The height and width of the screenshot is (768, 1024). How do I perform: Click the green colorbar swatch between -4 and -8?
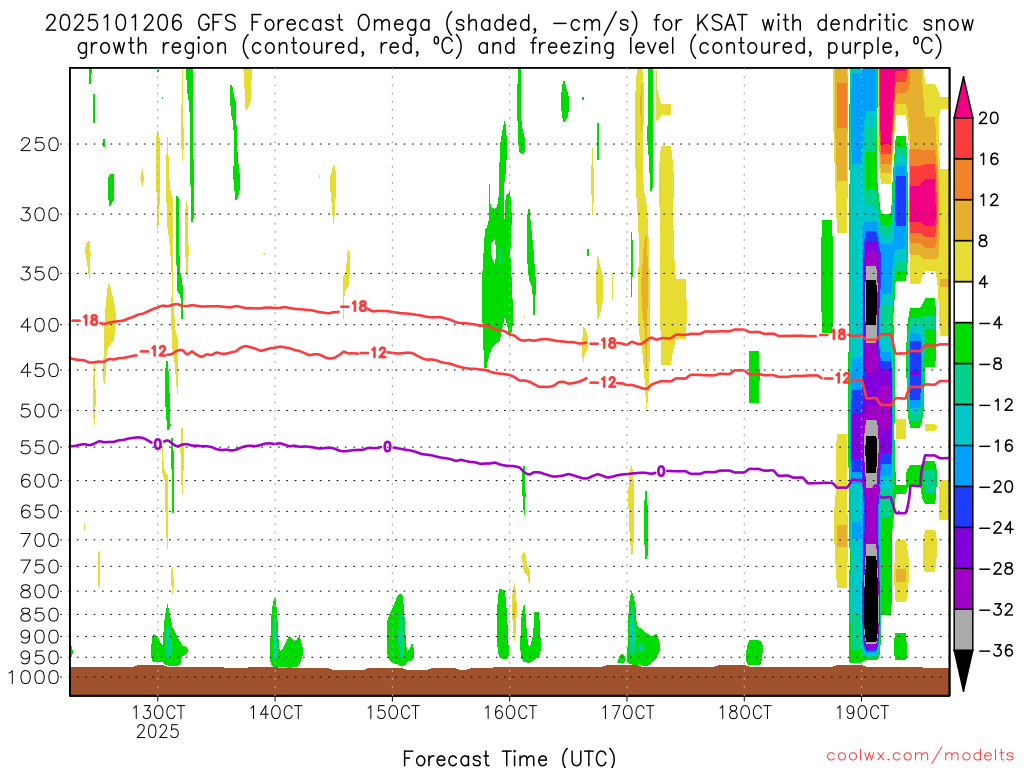pyautogui.click(x=963, y=344)
